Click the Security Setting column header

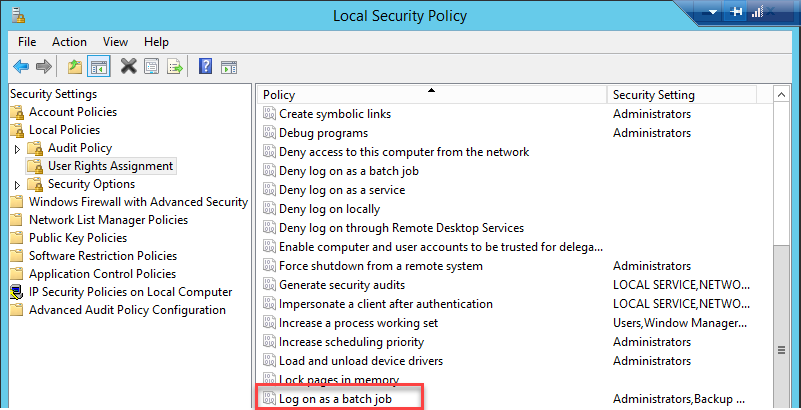click(x=654, y=95)
